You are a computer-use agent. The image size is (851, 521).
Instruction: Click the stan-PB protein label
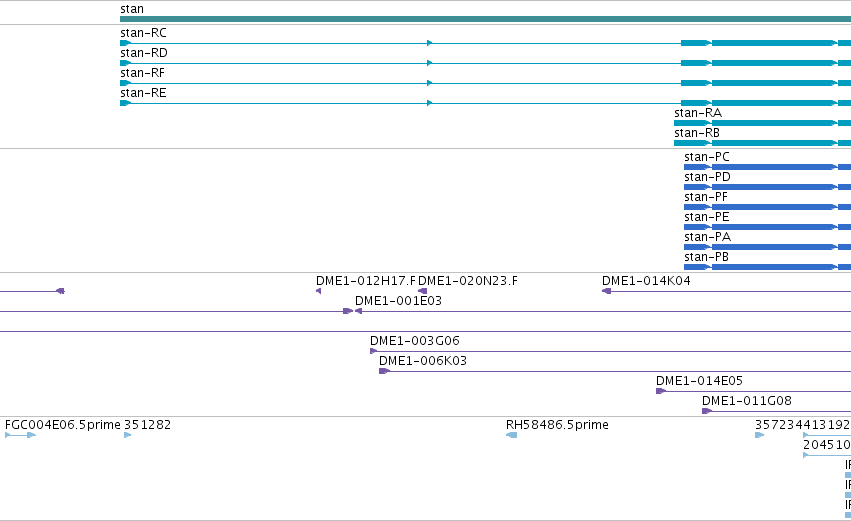[707, 257]
